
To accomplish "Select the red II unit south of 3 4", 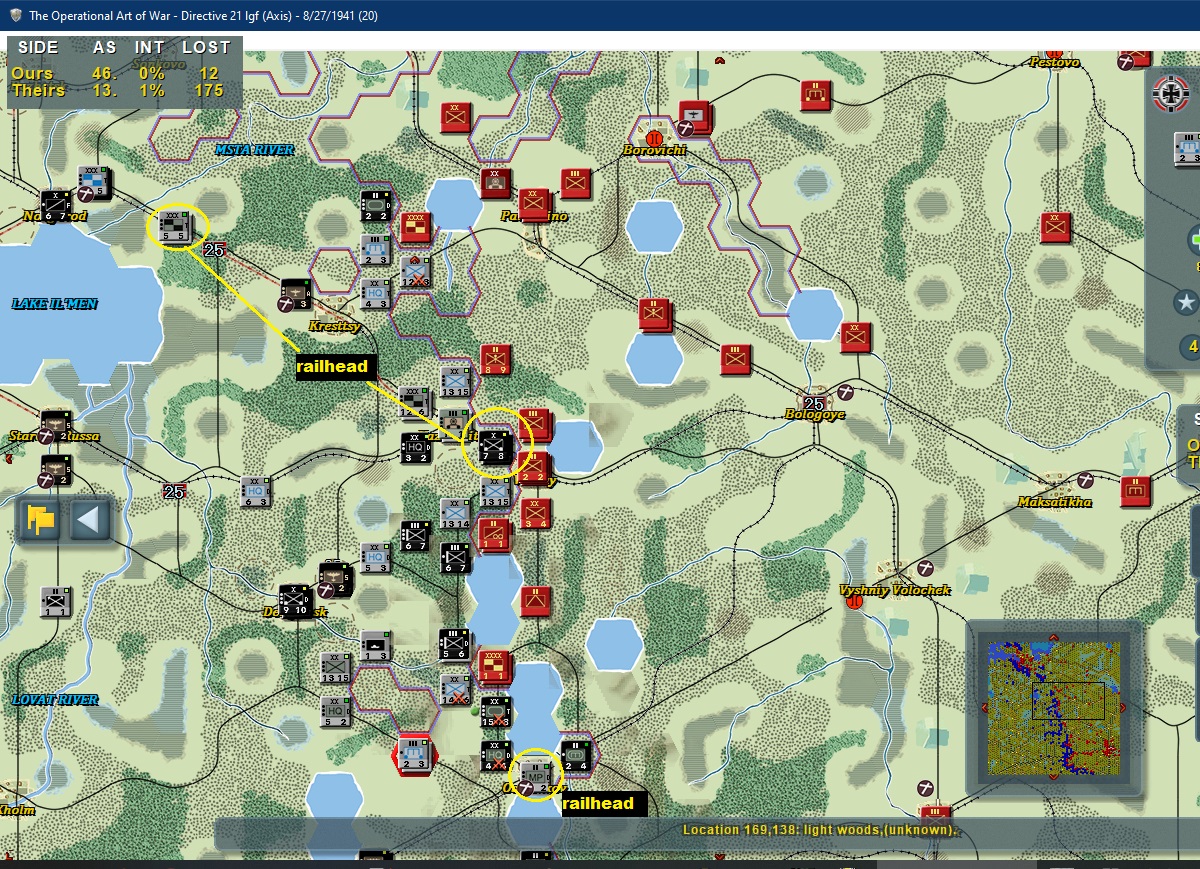I will point(536,601).
